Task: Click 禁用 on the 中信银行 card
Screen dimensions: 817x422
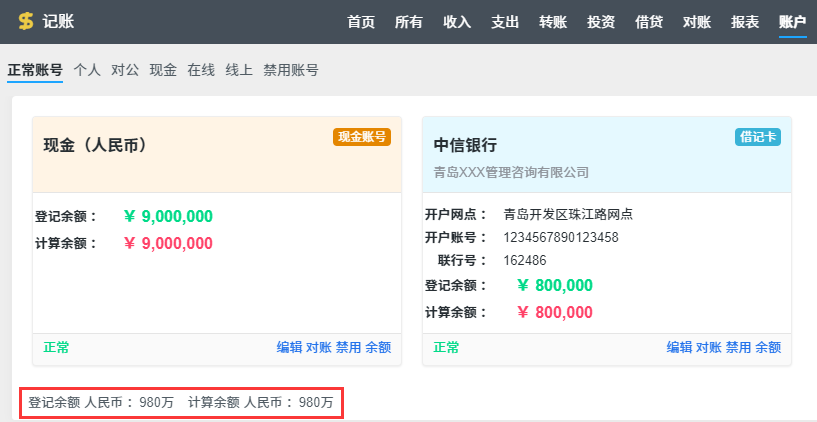Action: point(738,347)
